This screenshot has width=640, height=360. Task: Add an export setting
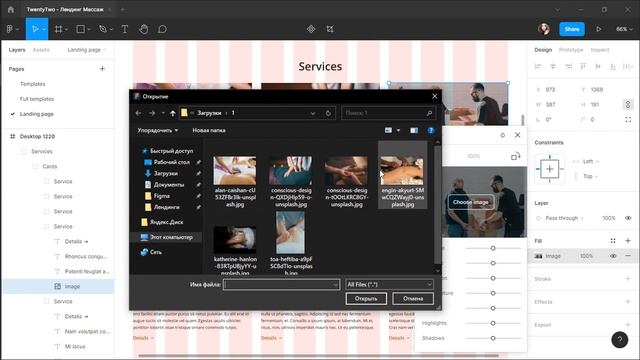tap(628, 325)
